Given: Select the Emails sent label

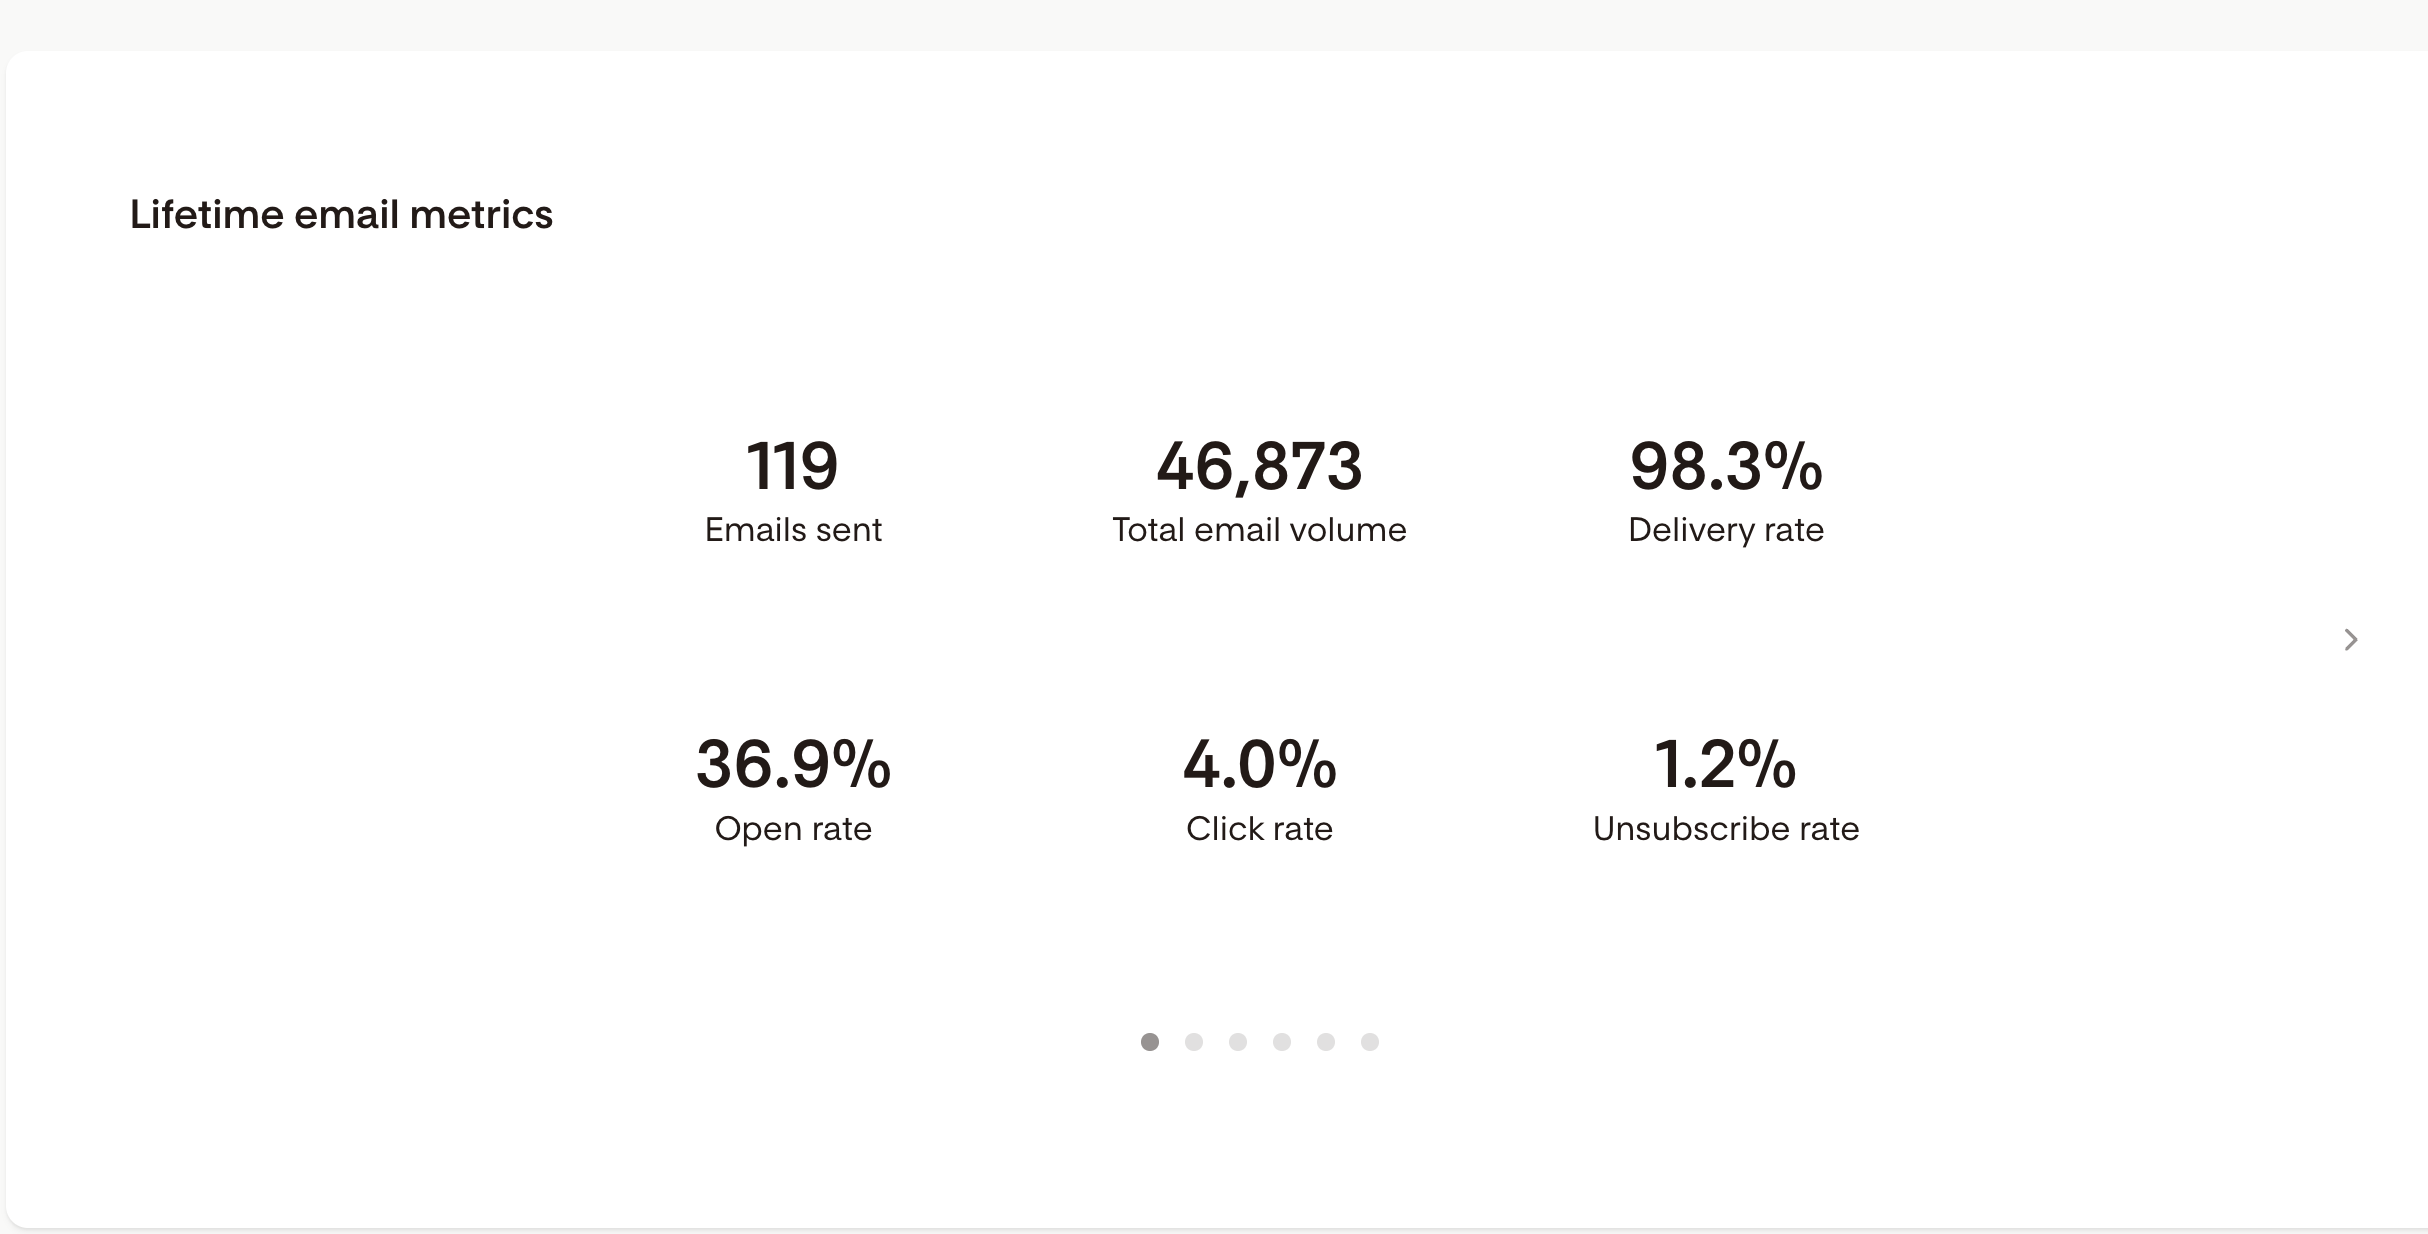Looking at the screenshot, I should pyautogui.click(x=793, y=529).
